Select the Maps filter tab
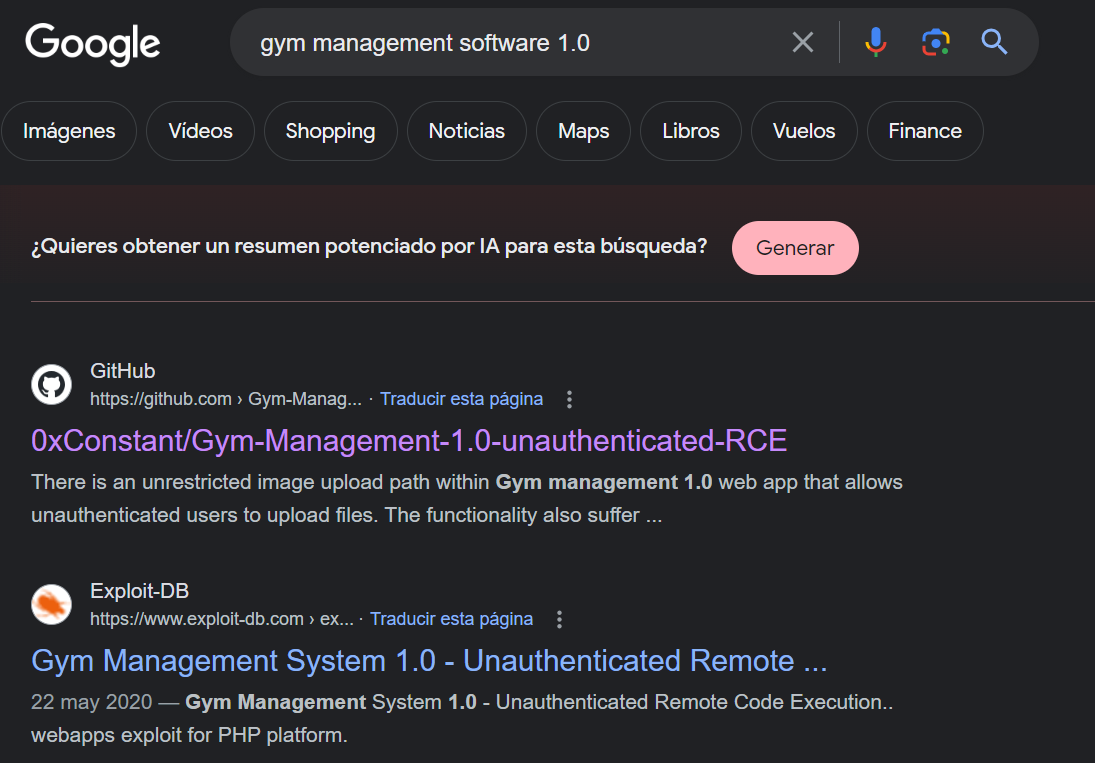1095x763 pixels. pyautogui.click(x=583, y=131)
